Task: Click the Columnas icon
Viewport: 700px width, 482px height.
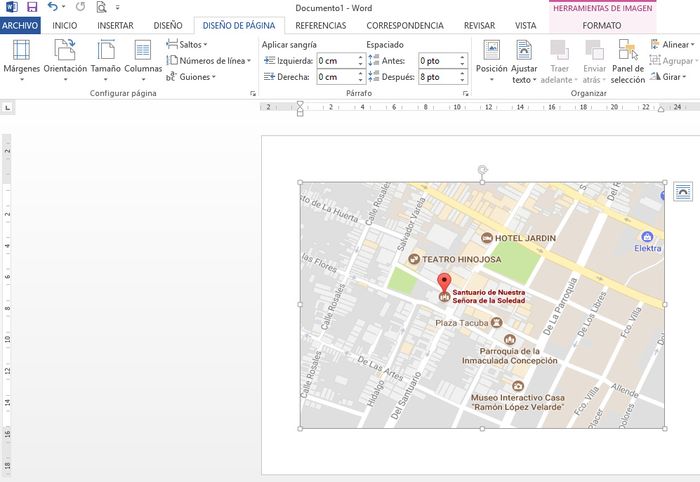Action: 143,50
